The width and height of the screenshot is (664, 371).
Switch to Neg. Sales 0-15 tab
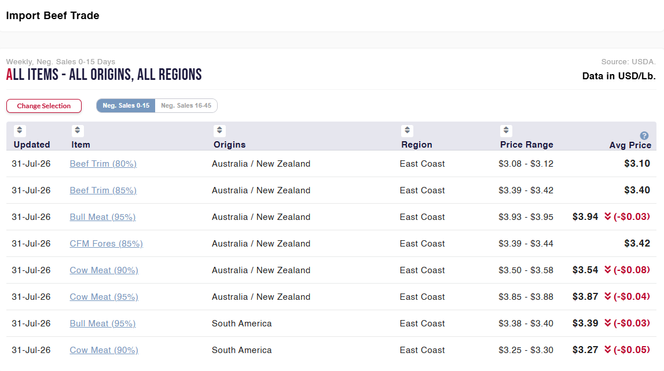click(126, 105)
